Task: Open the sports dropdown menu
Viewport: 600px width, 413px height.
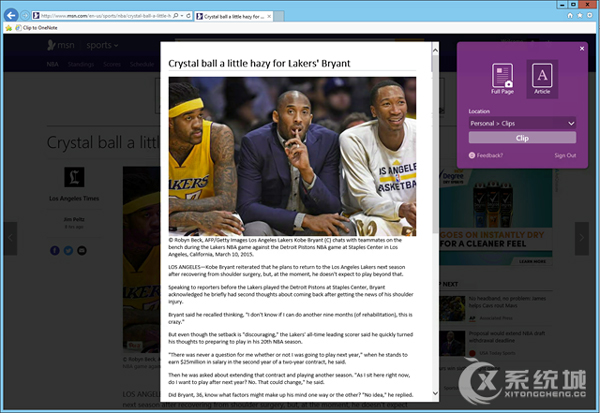Action: pyautogui.click(x=102, y=45)
